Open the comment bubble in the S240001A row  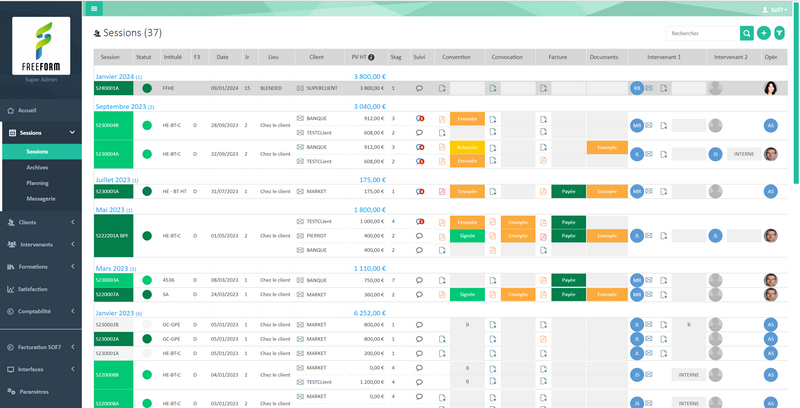(x=419, y=88)
